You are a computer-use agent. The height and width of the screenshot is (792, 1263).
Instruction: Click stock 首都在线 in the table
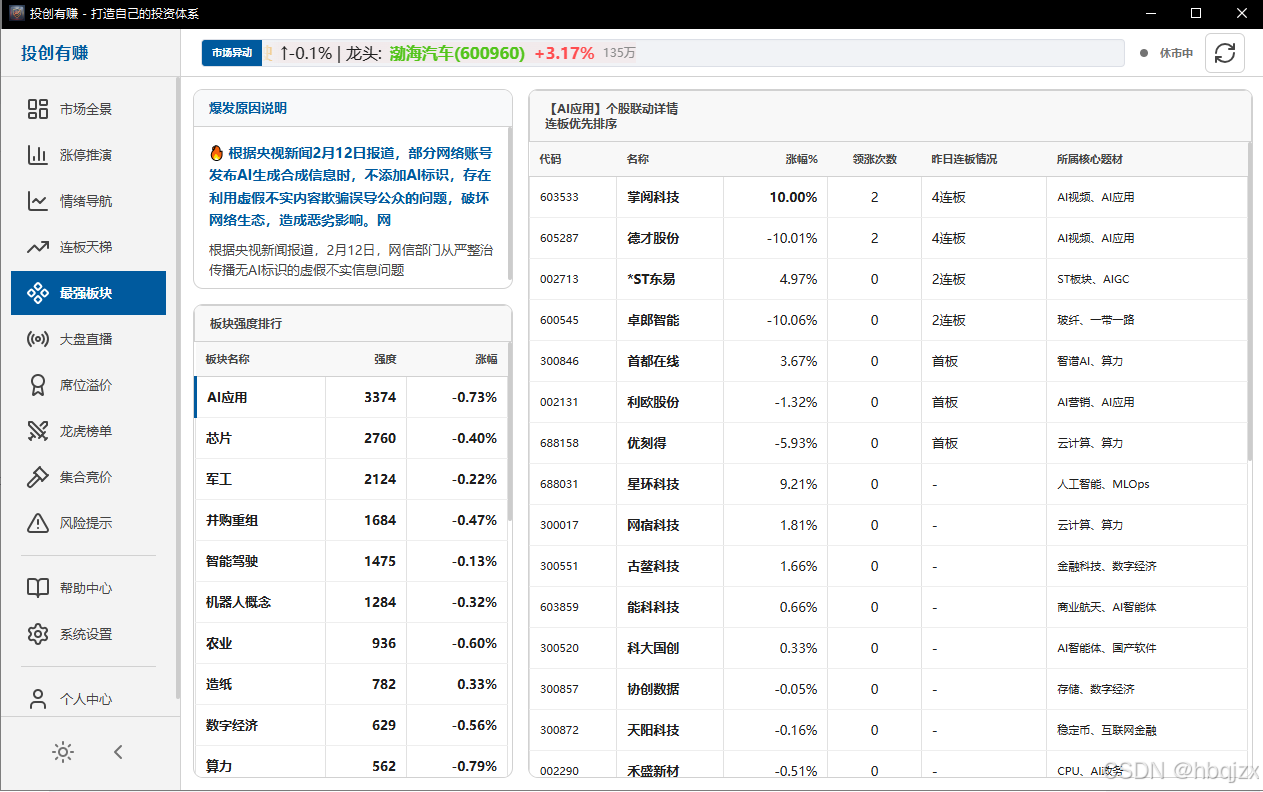point(653,361)
